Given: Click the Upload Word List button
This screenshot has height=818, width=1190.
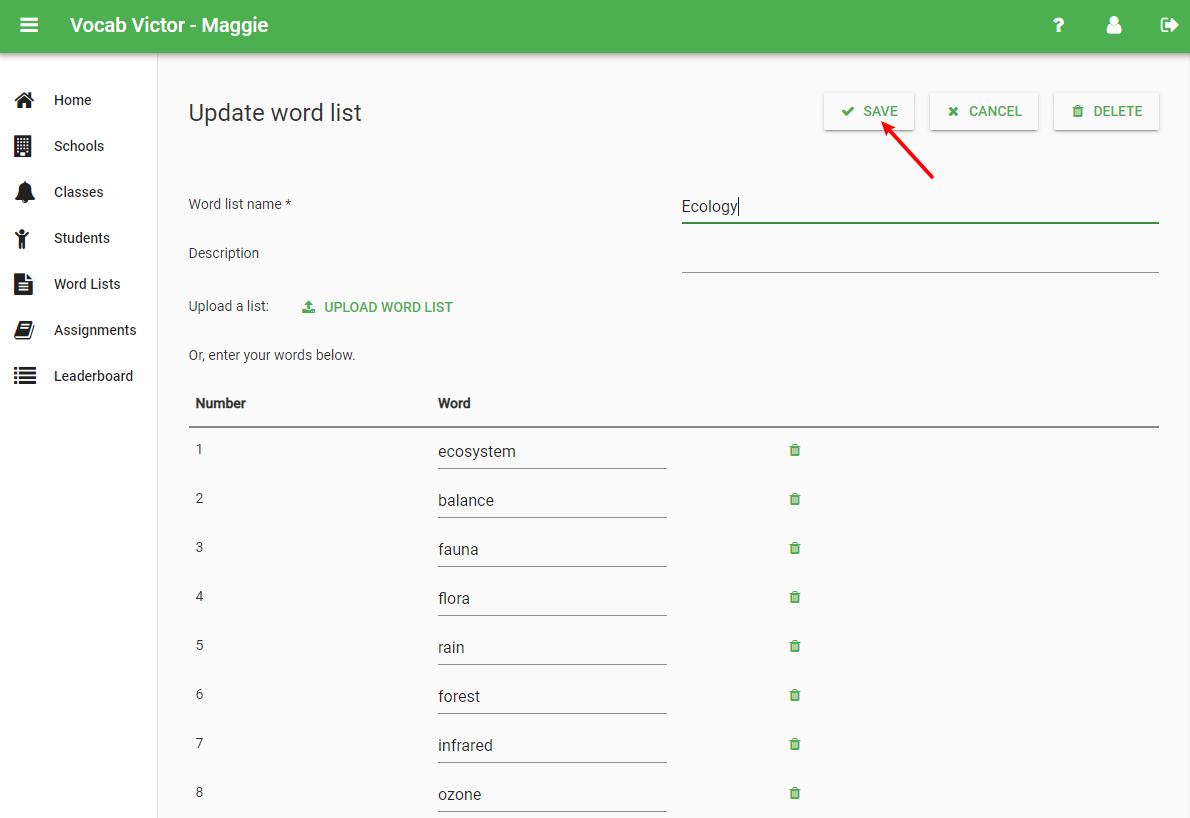Looking at the screenshot, I should (377, 307).
